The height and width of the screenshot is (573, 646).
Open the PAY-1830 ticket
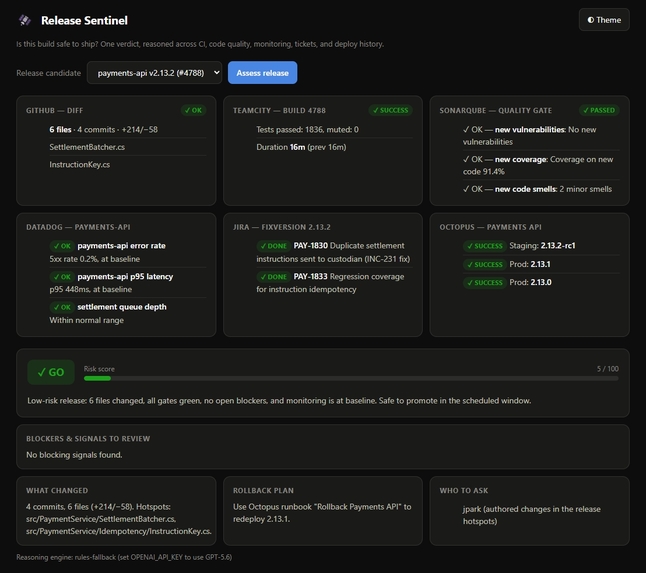311,246
